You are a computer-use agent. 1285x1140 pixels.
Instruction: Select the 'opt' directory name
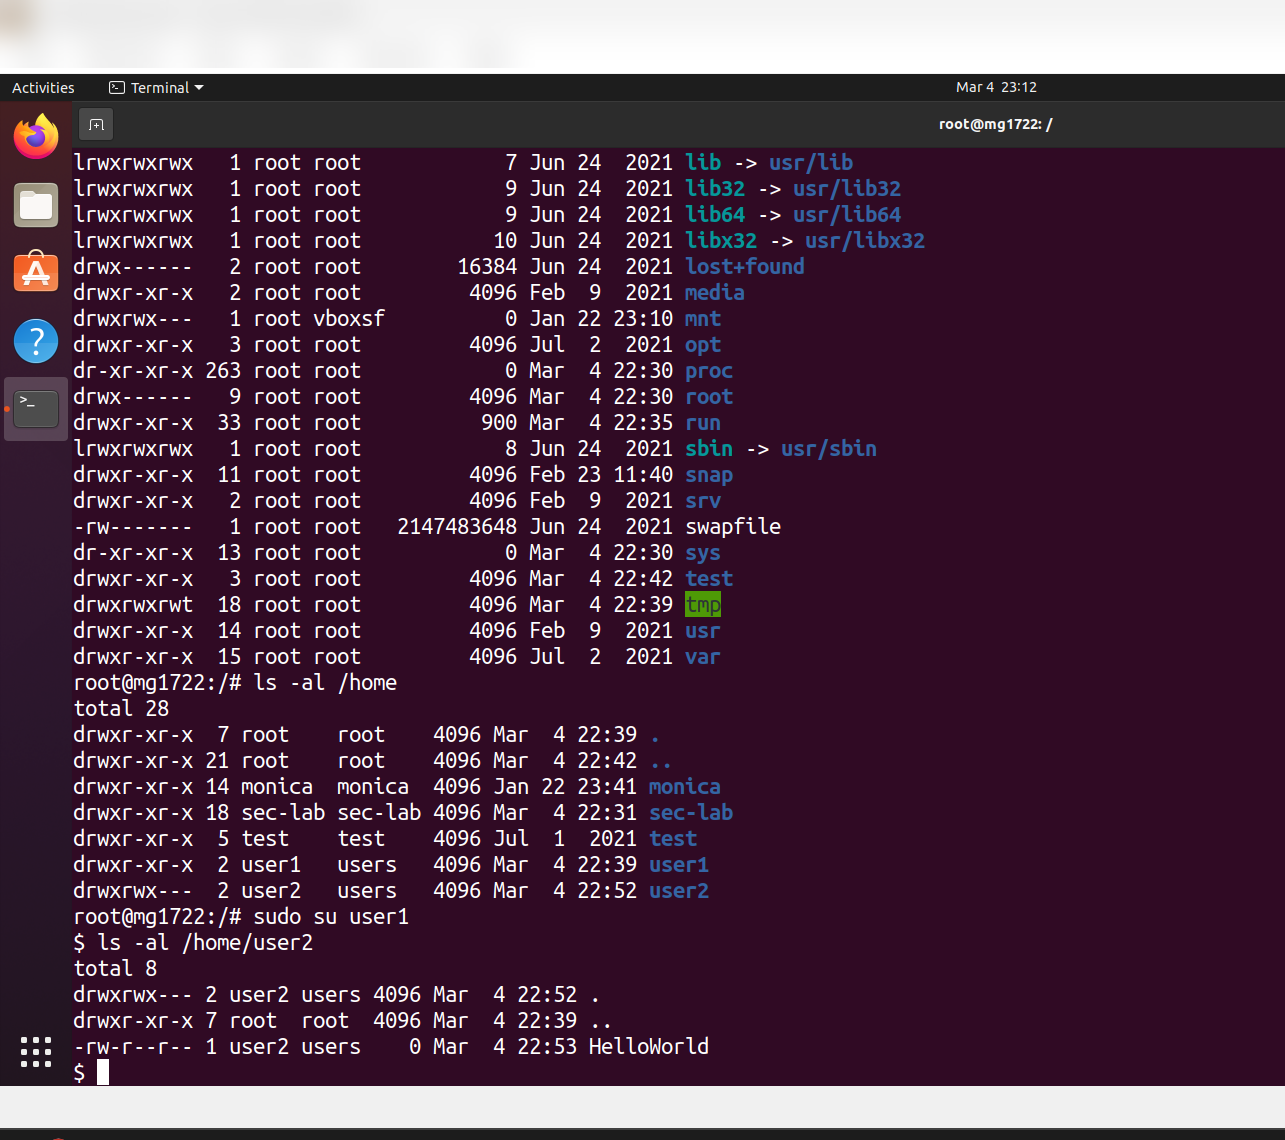point(703,345)
